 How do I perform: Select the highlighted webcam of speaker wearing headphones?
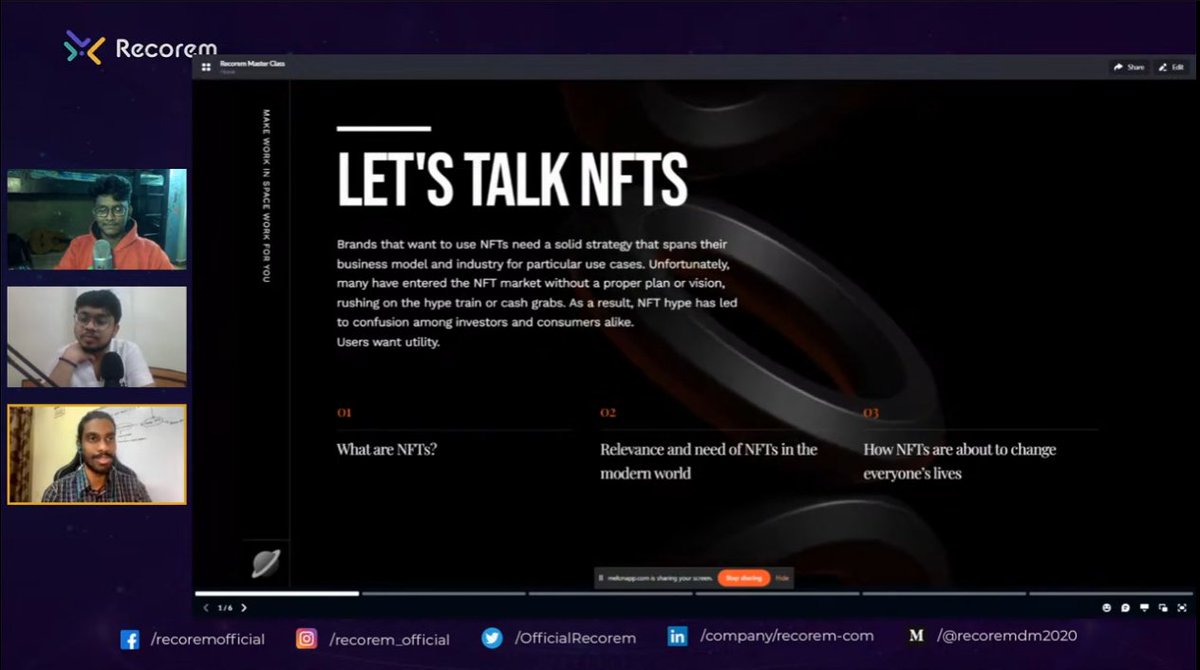(x=97, y=454)
